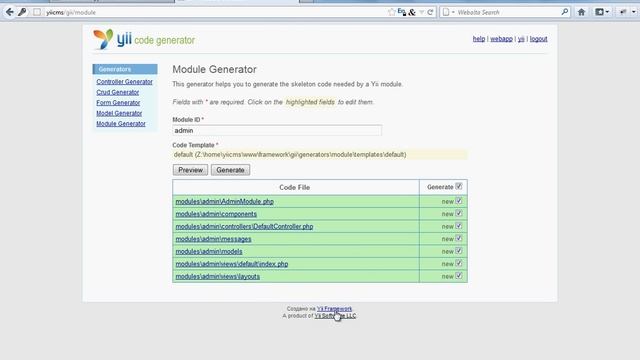
Task: Toggle checkbox for views\default\index.php row
Action: [459, 263]
